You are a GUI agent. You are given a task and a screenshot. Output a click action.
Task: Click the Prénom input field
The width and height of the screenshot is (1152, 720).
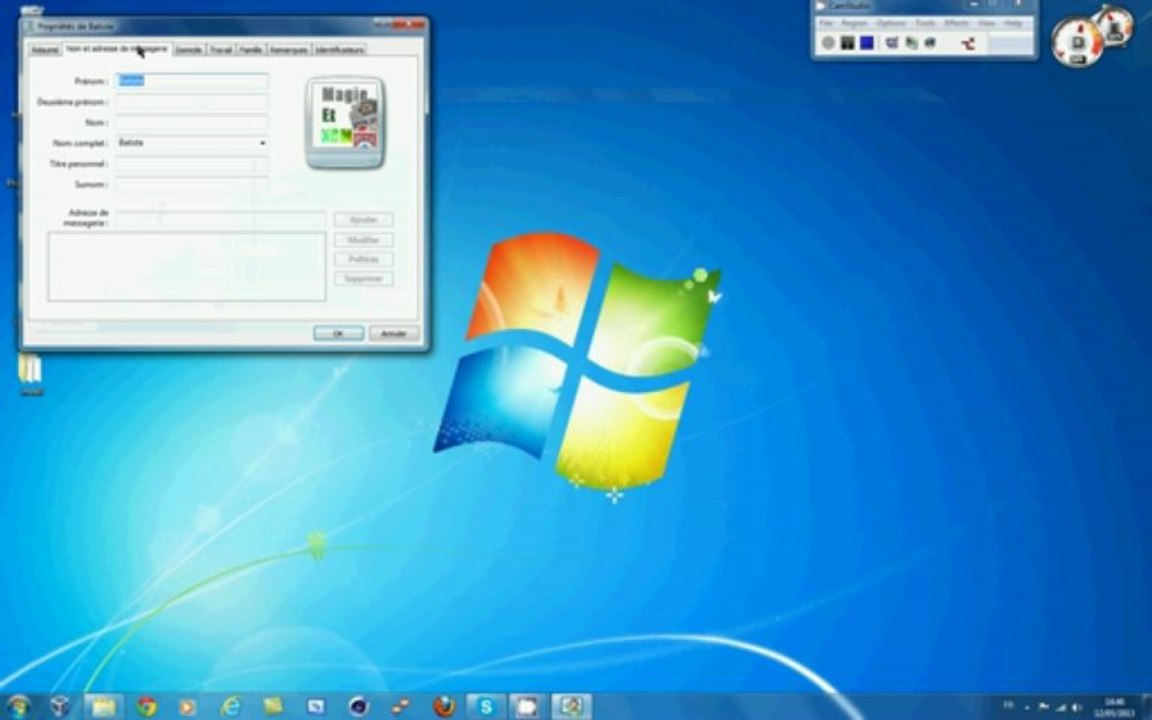coord(192,81)
